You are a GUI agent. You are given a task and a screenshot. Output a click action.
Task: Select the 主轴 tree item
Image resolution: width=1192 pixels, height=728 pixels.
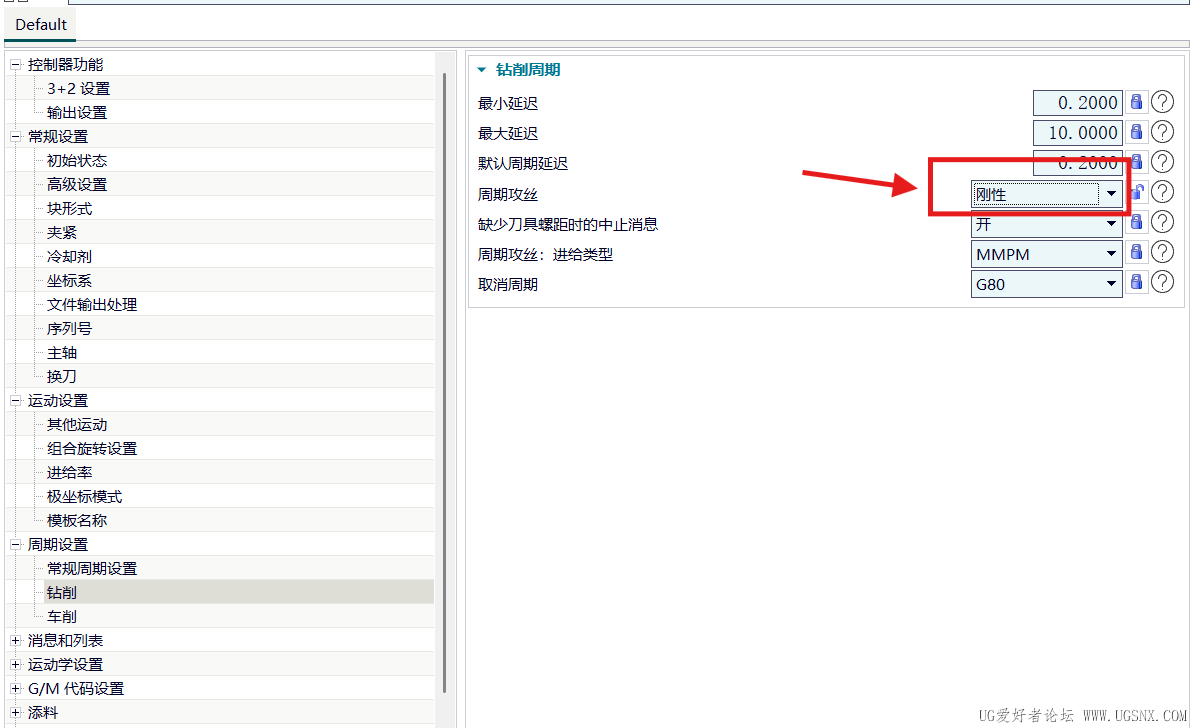point(62,353)
